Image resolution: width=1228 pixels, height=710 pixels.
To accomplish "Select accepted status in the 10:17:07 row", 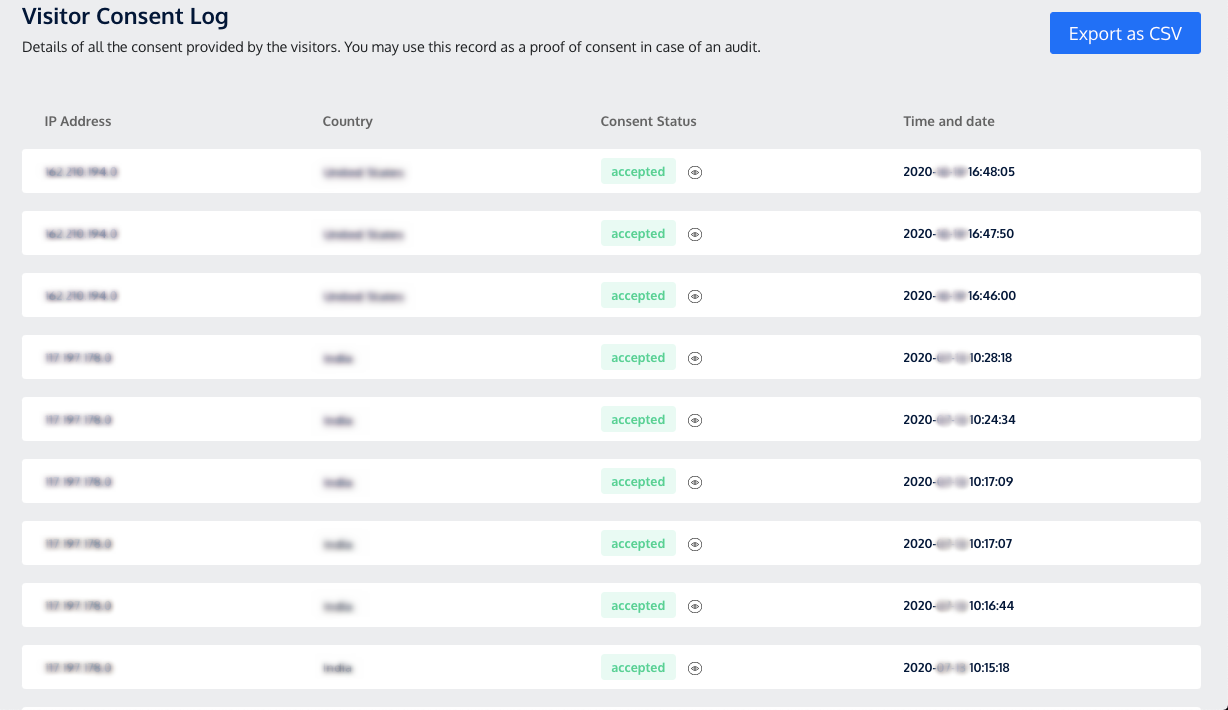I will coord(638,543).
